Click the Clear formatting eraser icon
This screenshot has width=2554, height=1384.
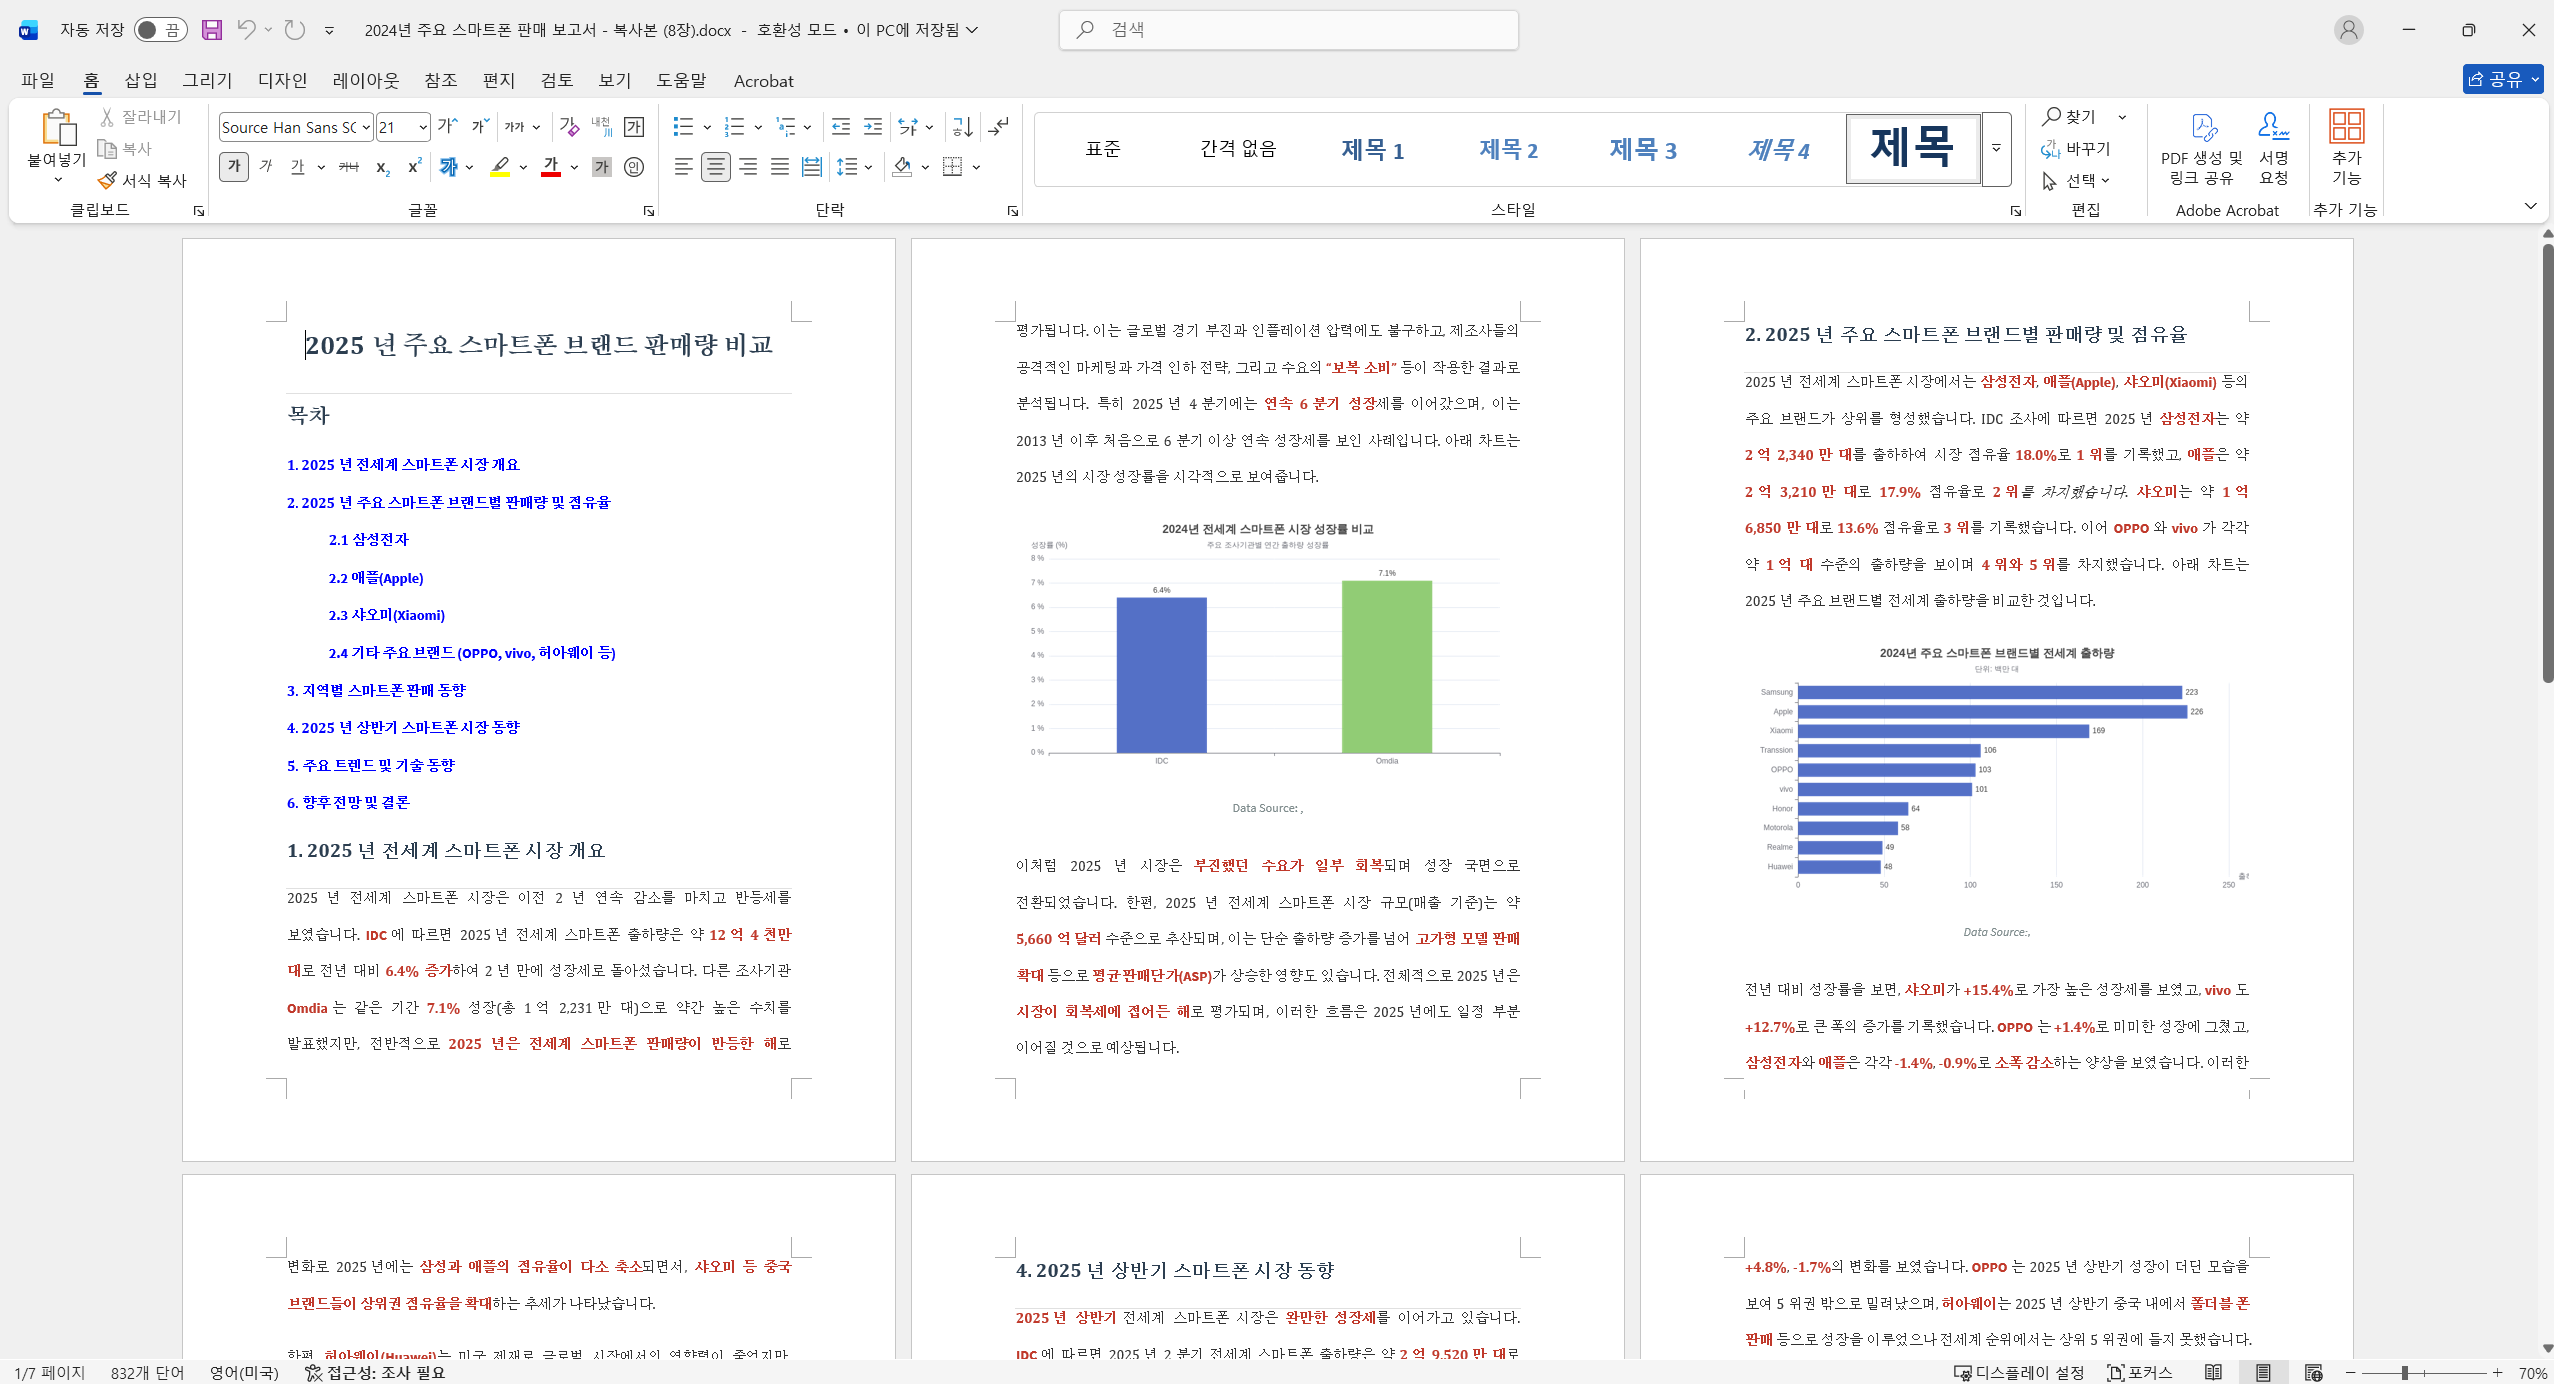click(x=569, y=127)
